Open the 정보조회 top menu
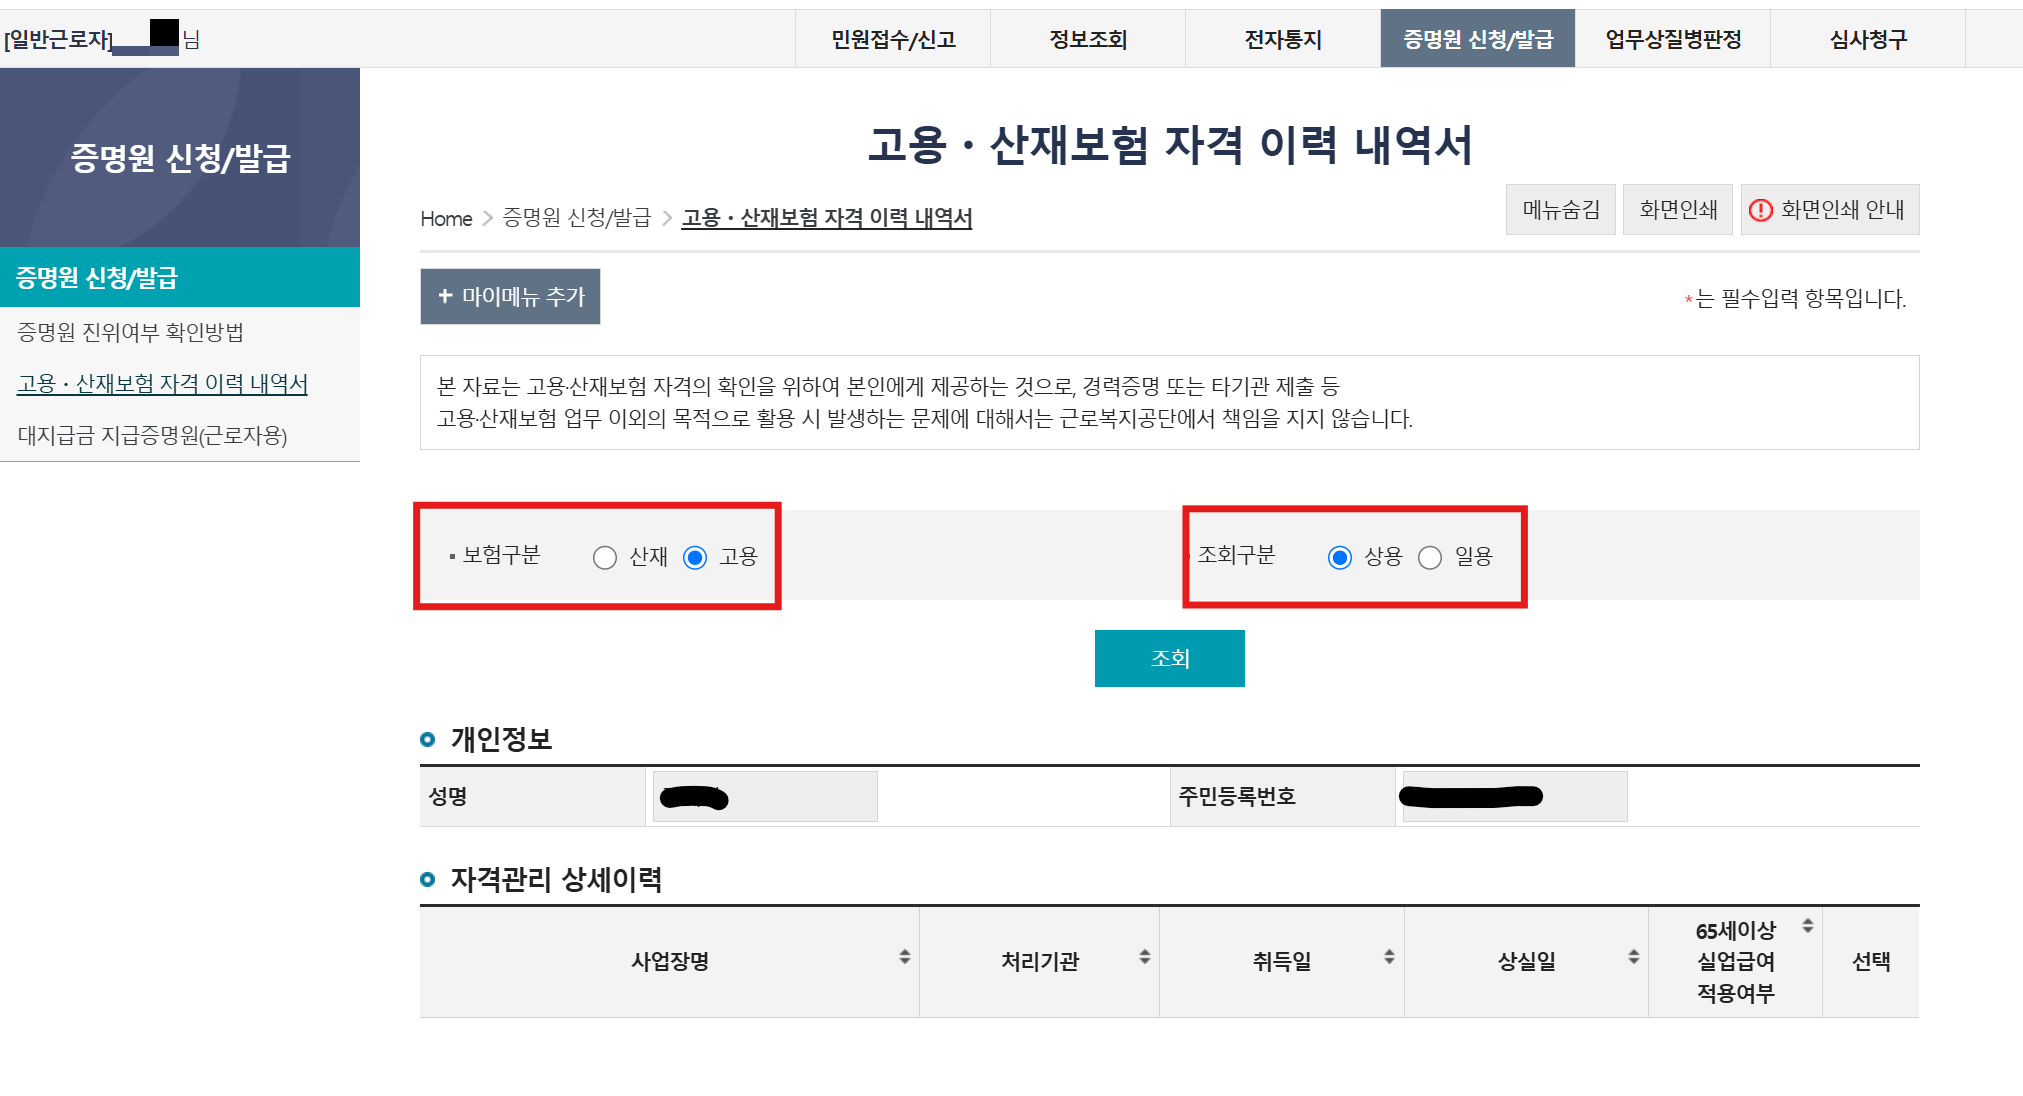This screenshot has width=2023, height=1096. pos(1087,39)
